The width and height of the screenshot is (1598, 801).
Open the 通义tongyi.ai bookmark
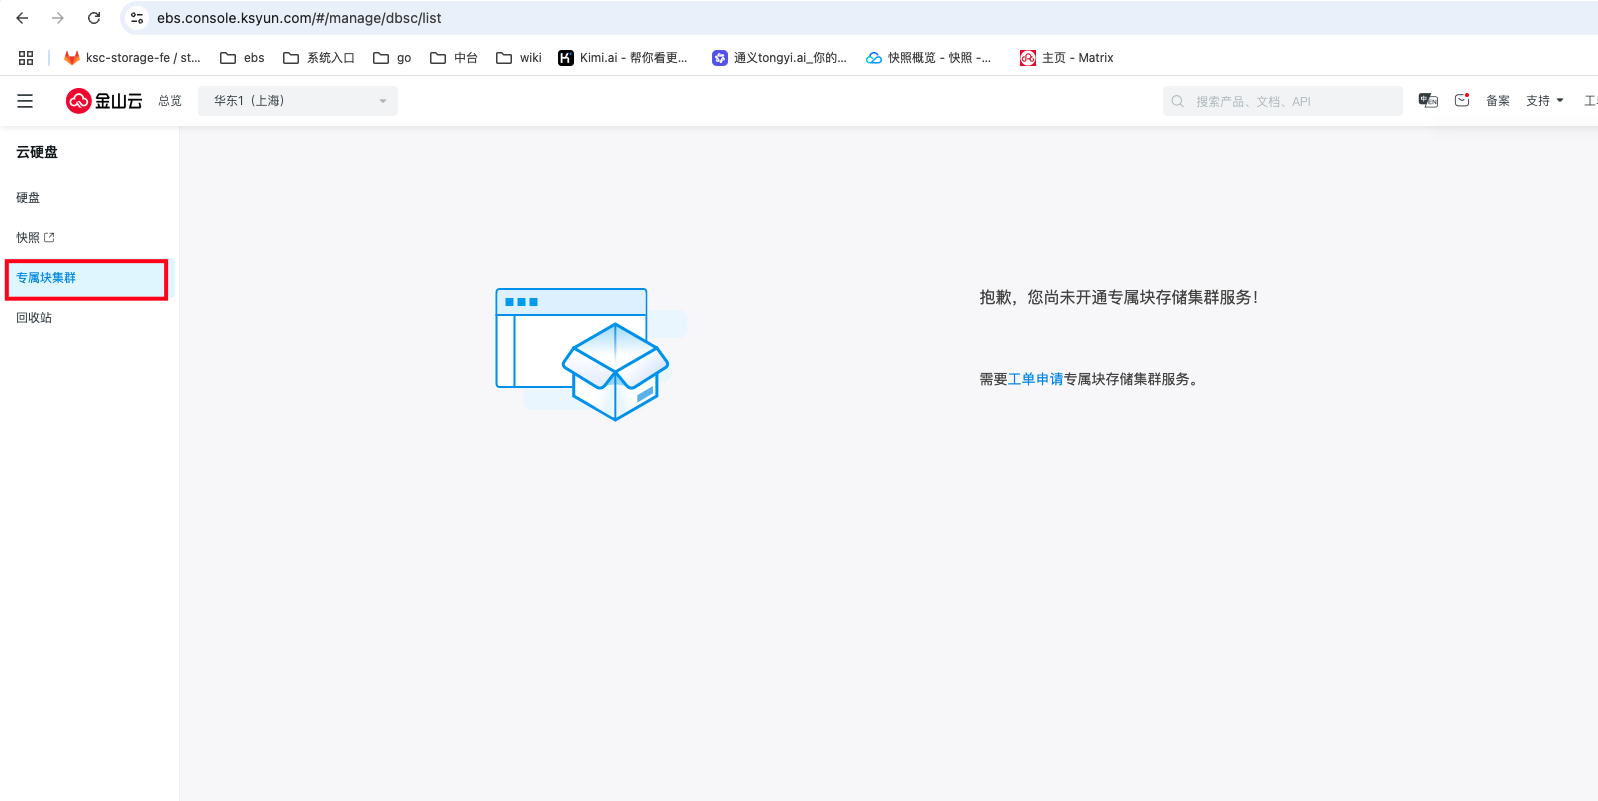tap(779, 58)
